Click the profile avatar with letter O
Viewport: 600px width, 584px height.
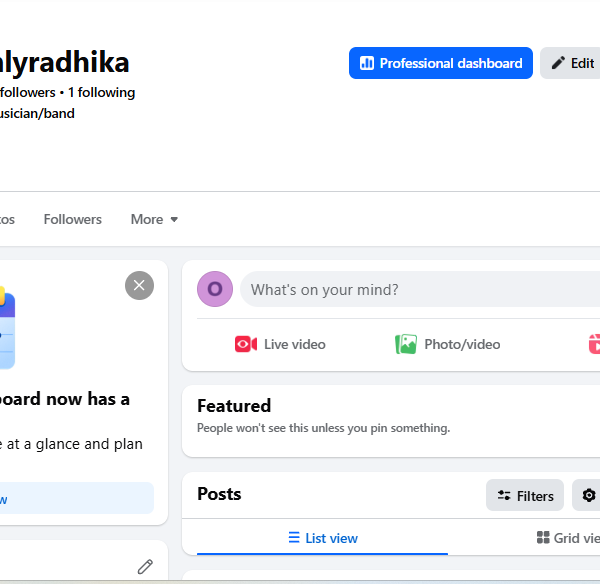click(215, 289)
